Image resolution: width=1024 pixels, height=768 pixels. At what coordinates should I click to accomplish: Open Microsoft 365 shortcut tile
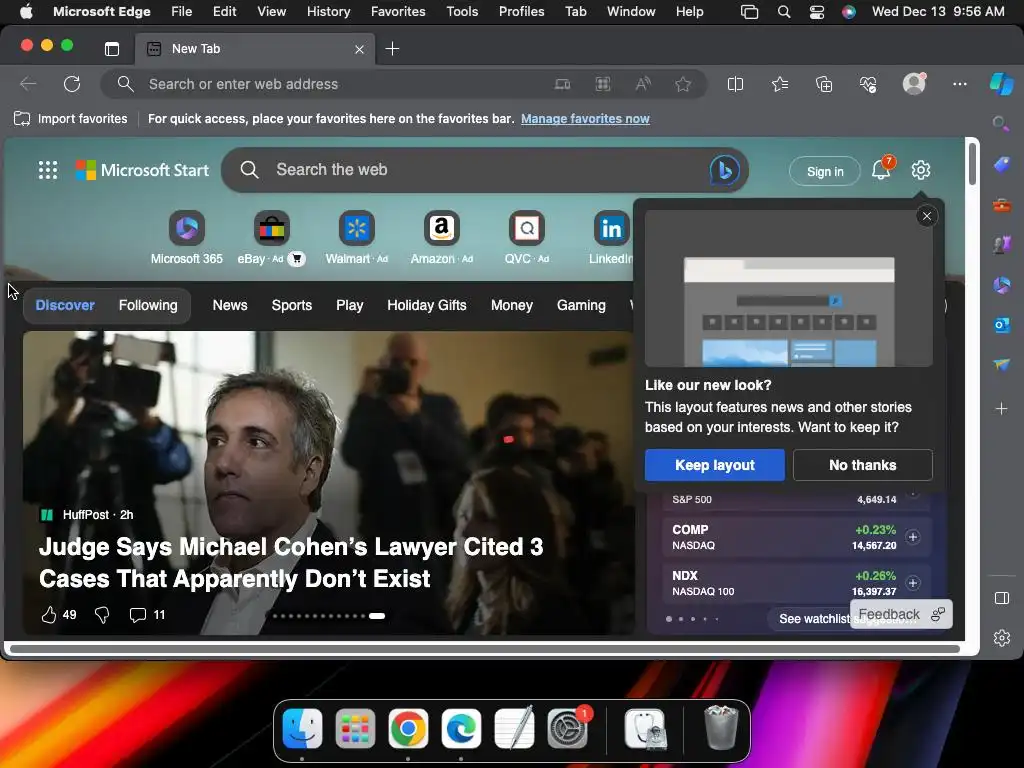[x=187, y=238]
